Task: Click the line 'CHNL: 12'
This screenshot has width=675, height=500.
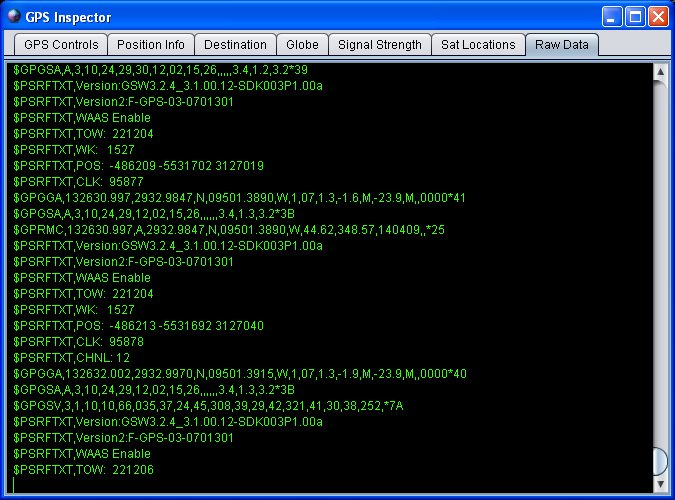Action: pyautogui.click(x=71, y=357)
